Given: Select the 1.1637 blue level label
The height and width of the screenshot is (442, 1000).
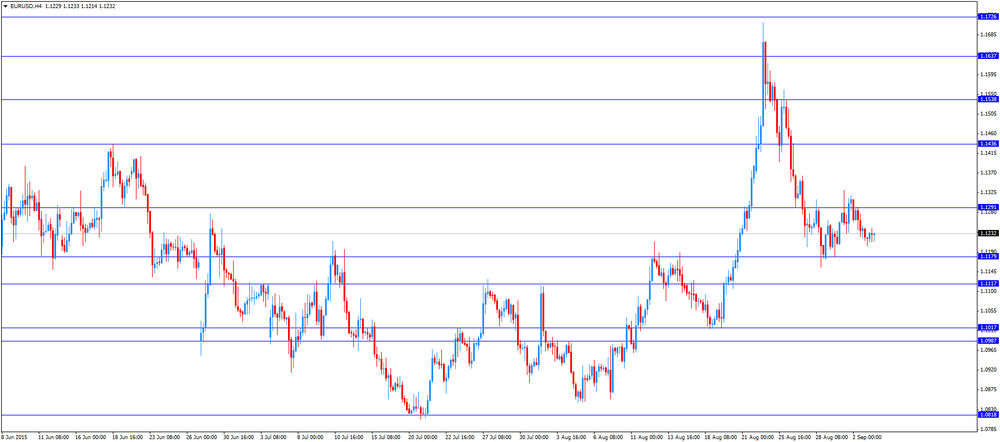Looking at the screenshot, I should point(987,56).
